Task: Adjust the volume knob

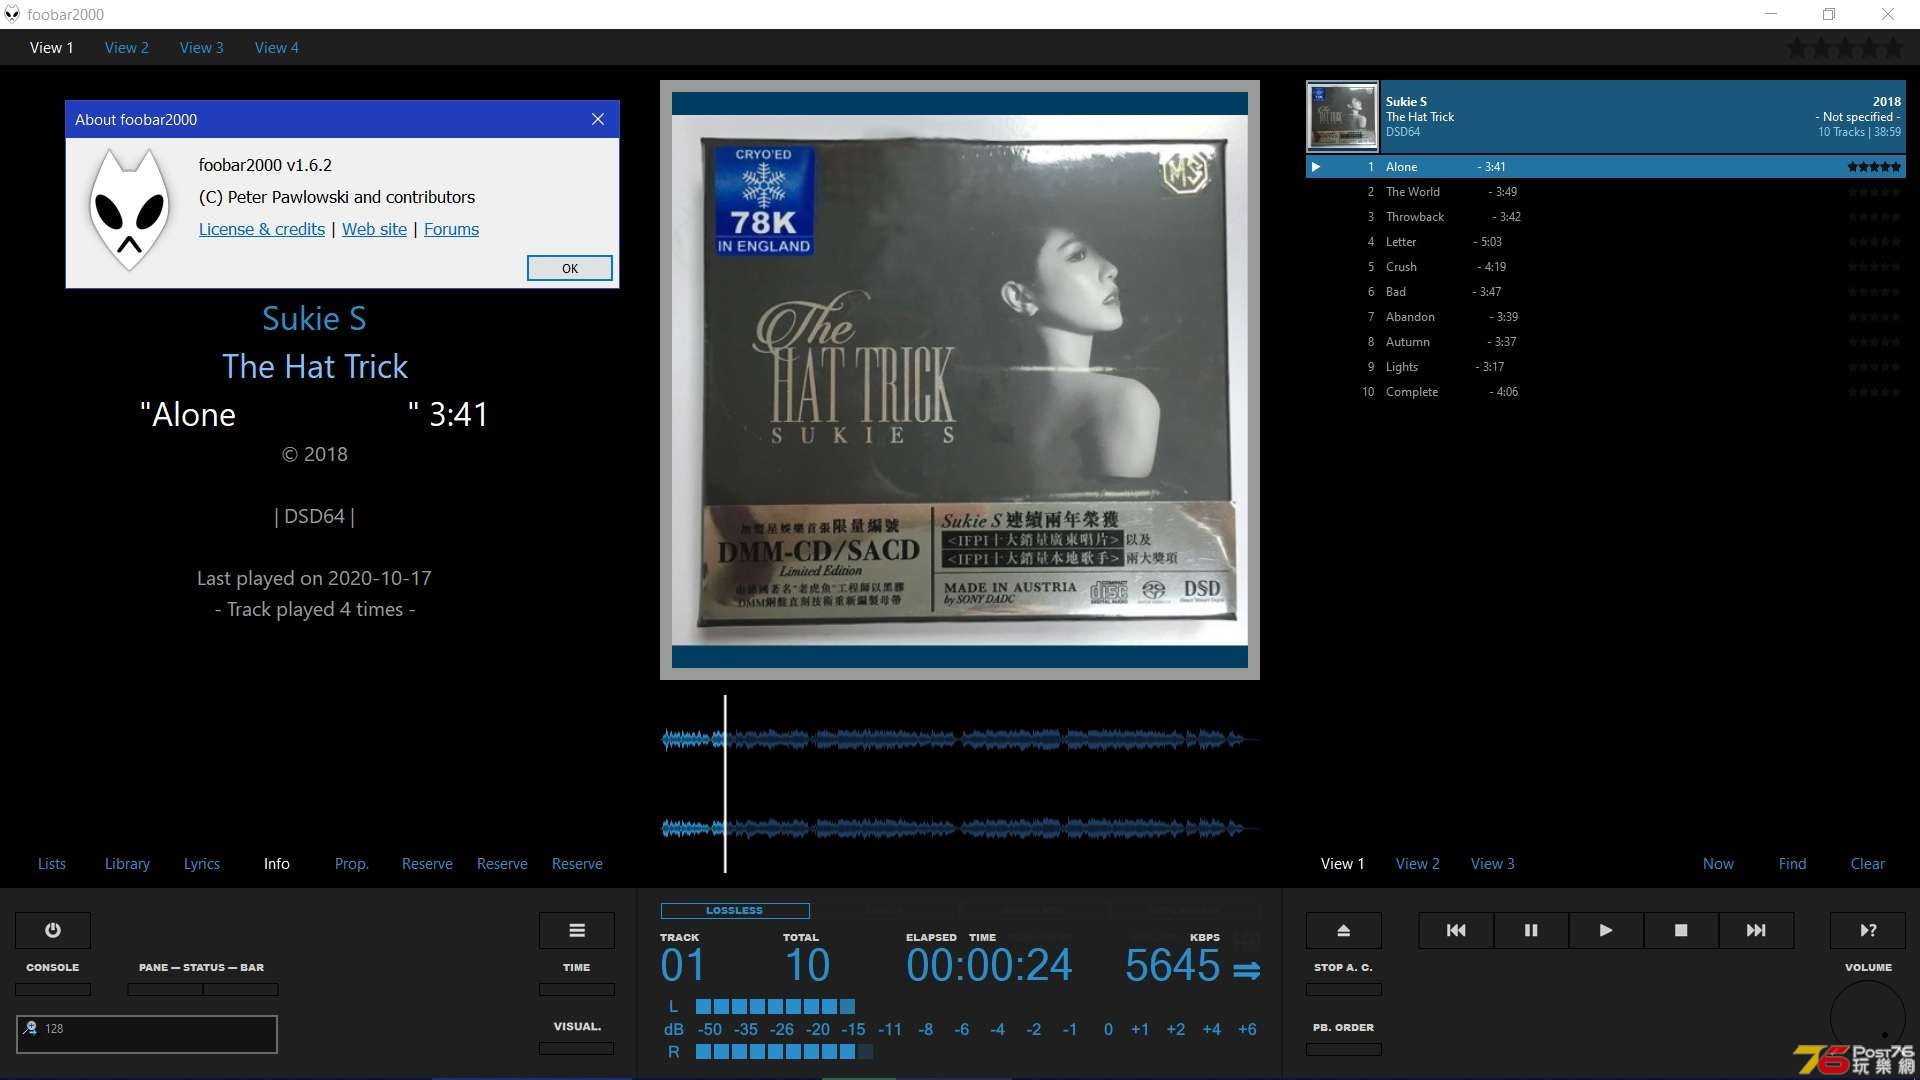Action: click(x=1868, y=1017)
